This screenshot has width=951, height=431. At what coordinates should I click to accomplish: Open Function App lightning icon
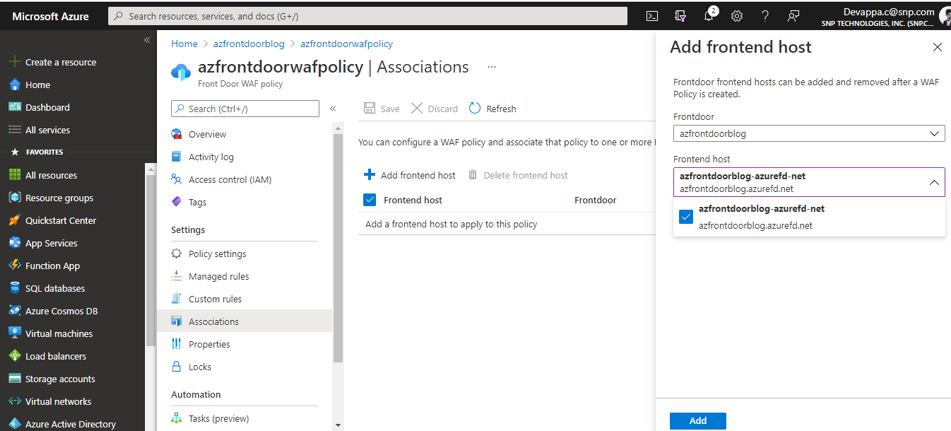(15, 266)
